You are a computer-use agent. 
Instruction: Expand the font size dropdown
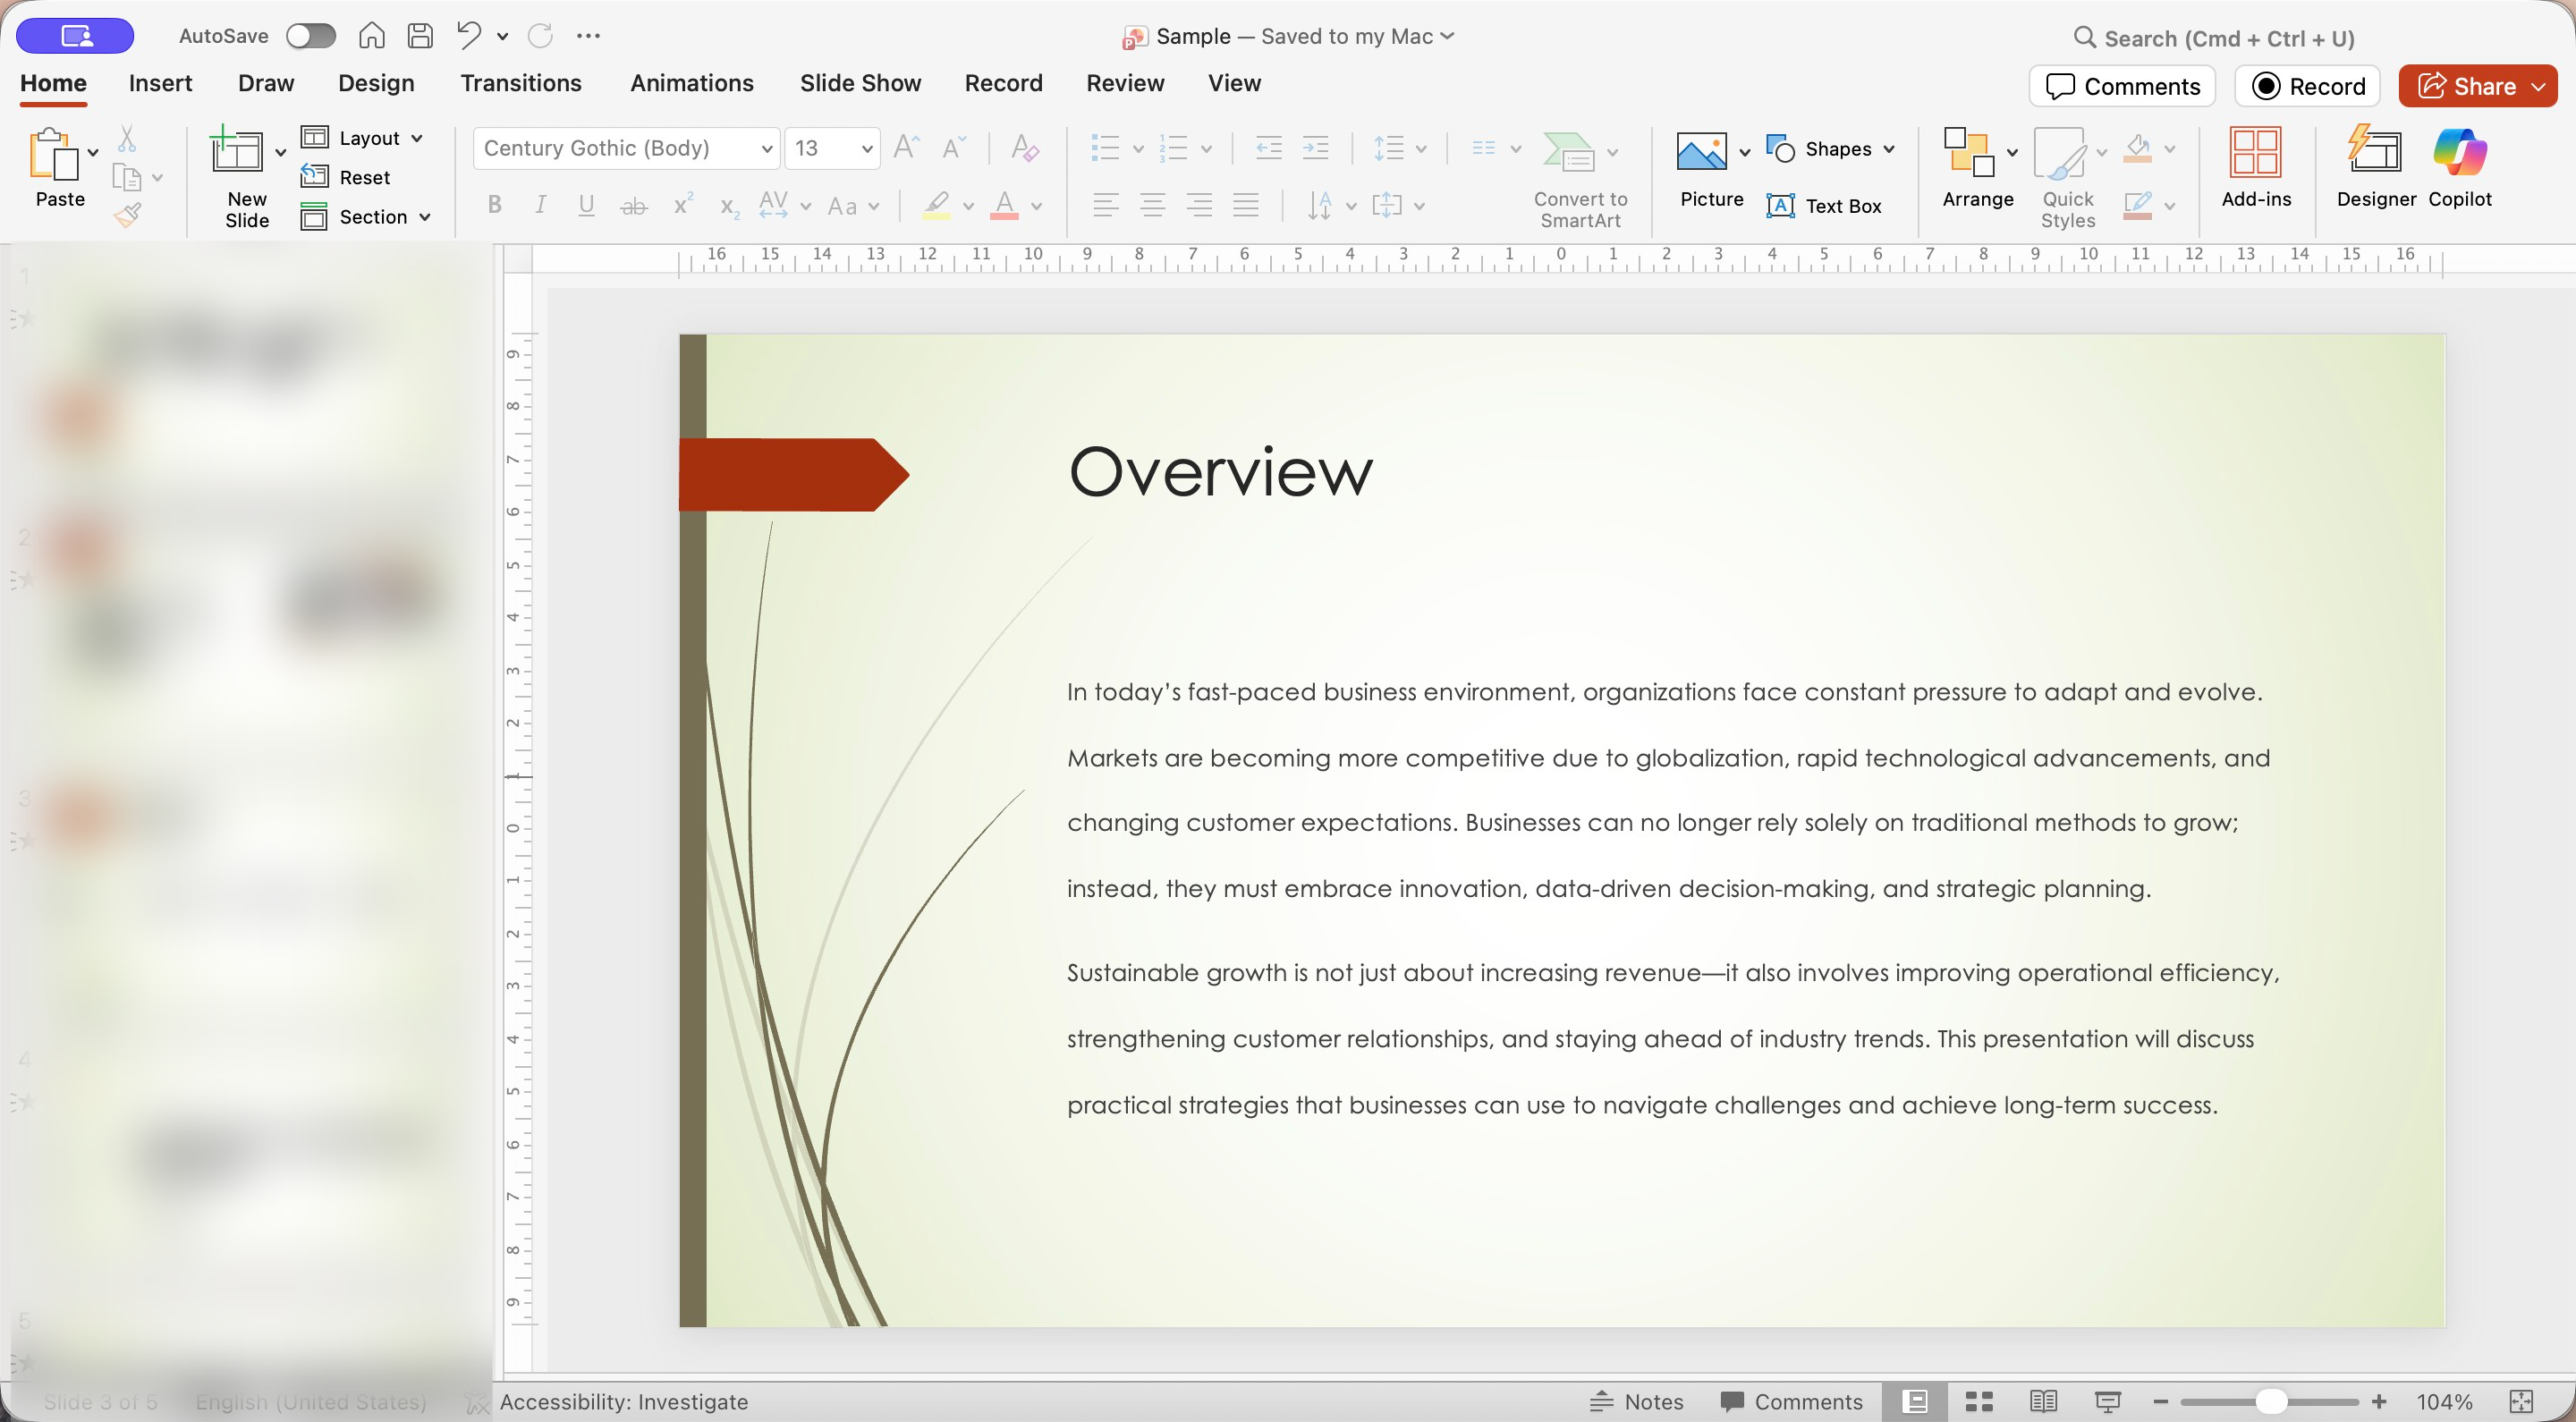click(867, 149)
